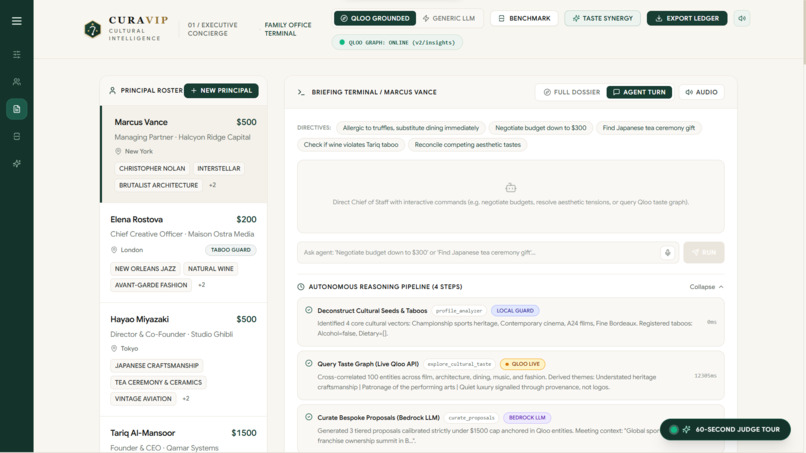The height and width of the screenshot is (453, 806).
Task: Select Negotiate budget down to $300 directive
Action: point(541,128)
